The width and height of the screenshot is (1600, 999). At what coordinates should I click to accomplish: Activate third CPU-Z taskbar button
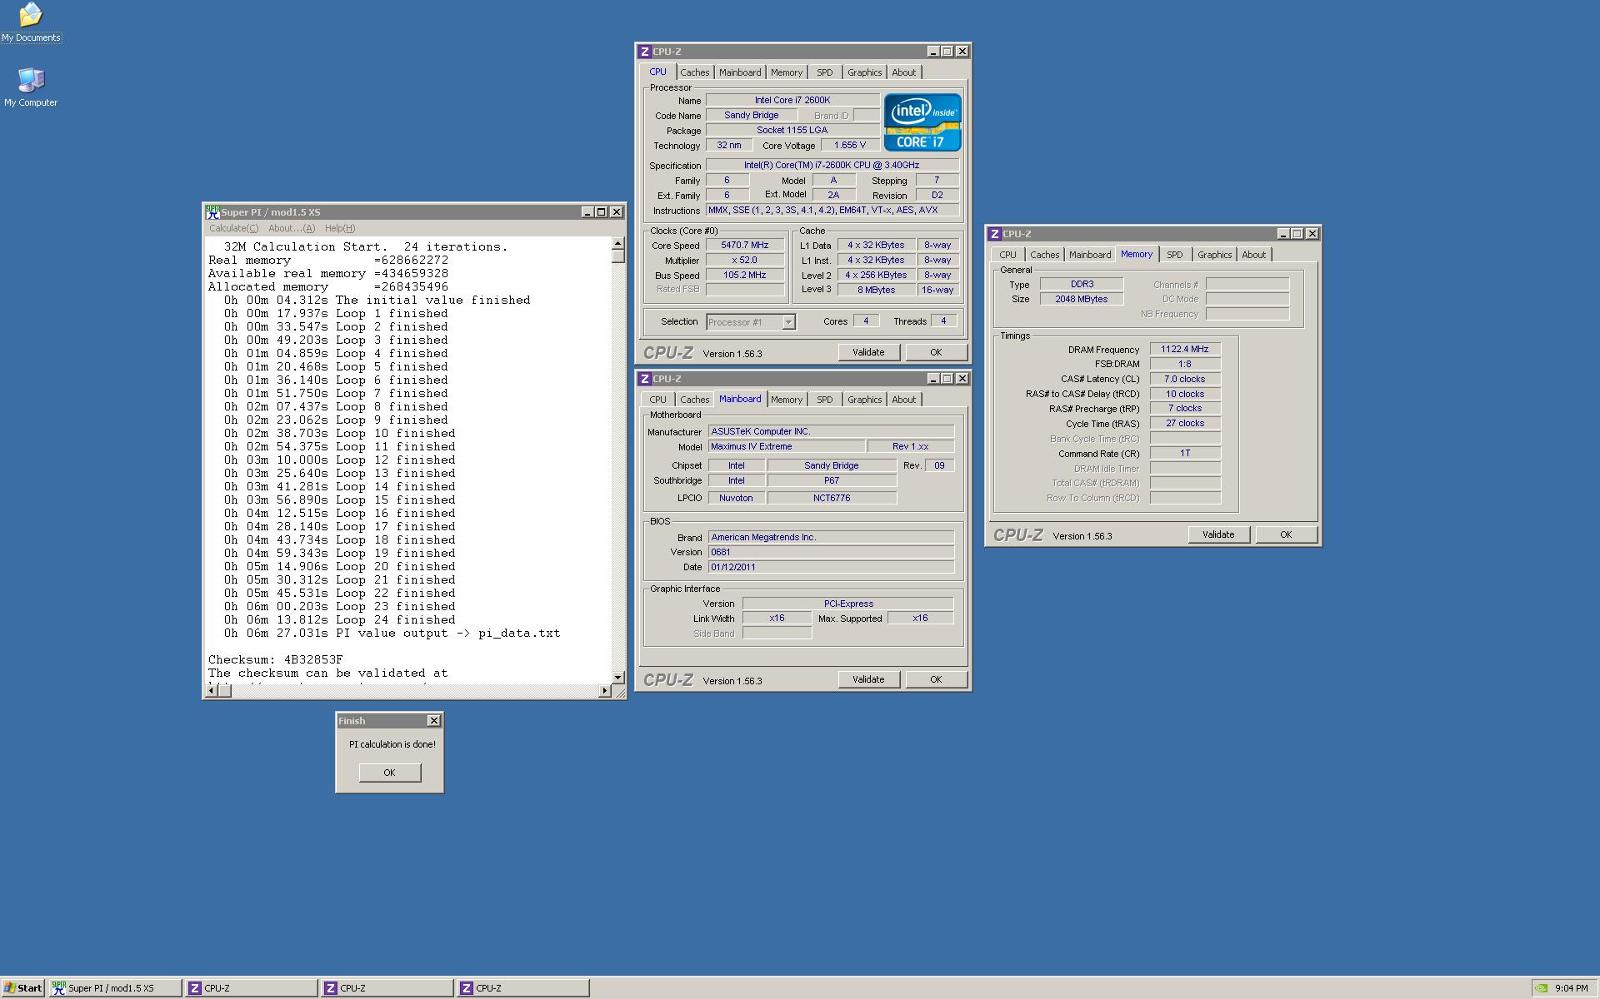[523, 988]
